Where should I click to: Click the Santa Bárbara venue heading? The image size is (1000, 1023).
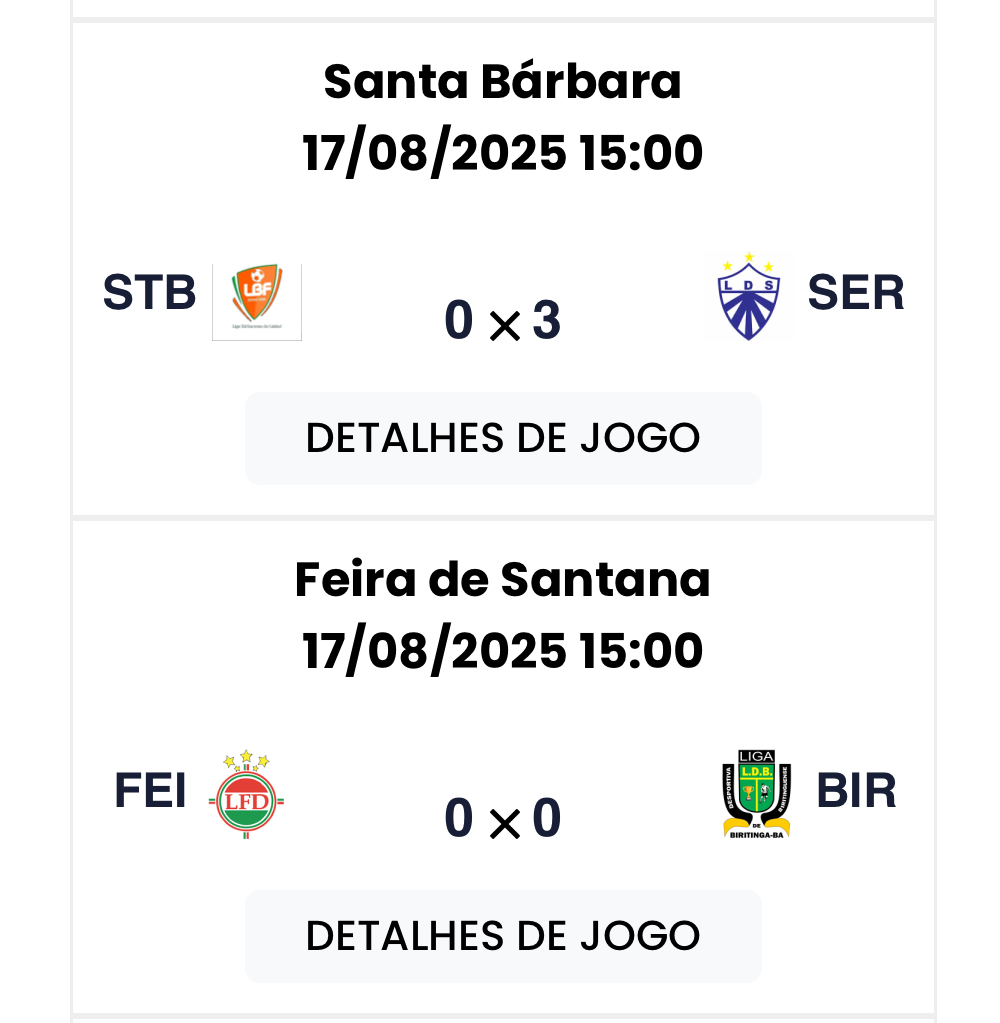pyautogui.click(x=503, y=82)
